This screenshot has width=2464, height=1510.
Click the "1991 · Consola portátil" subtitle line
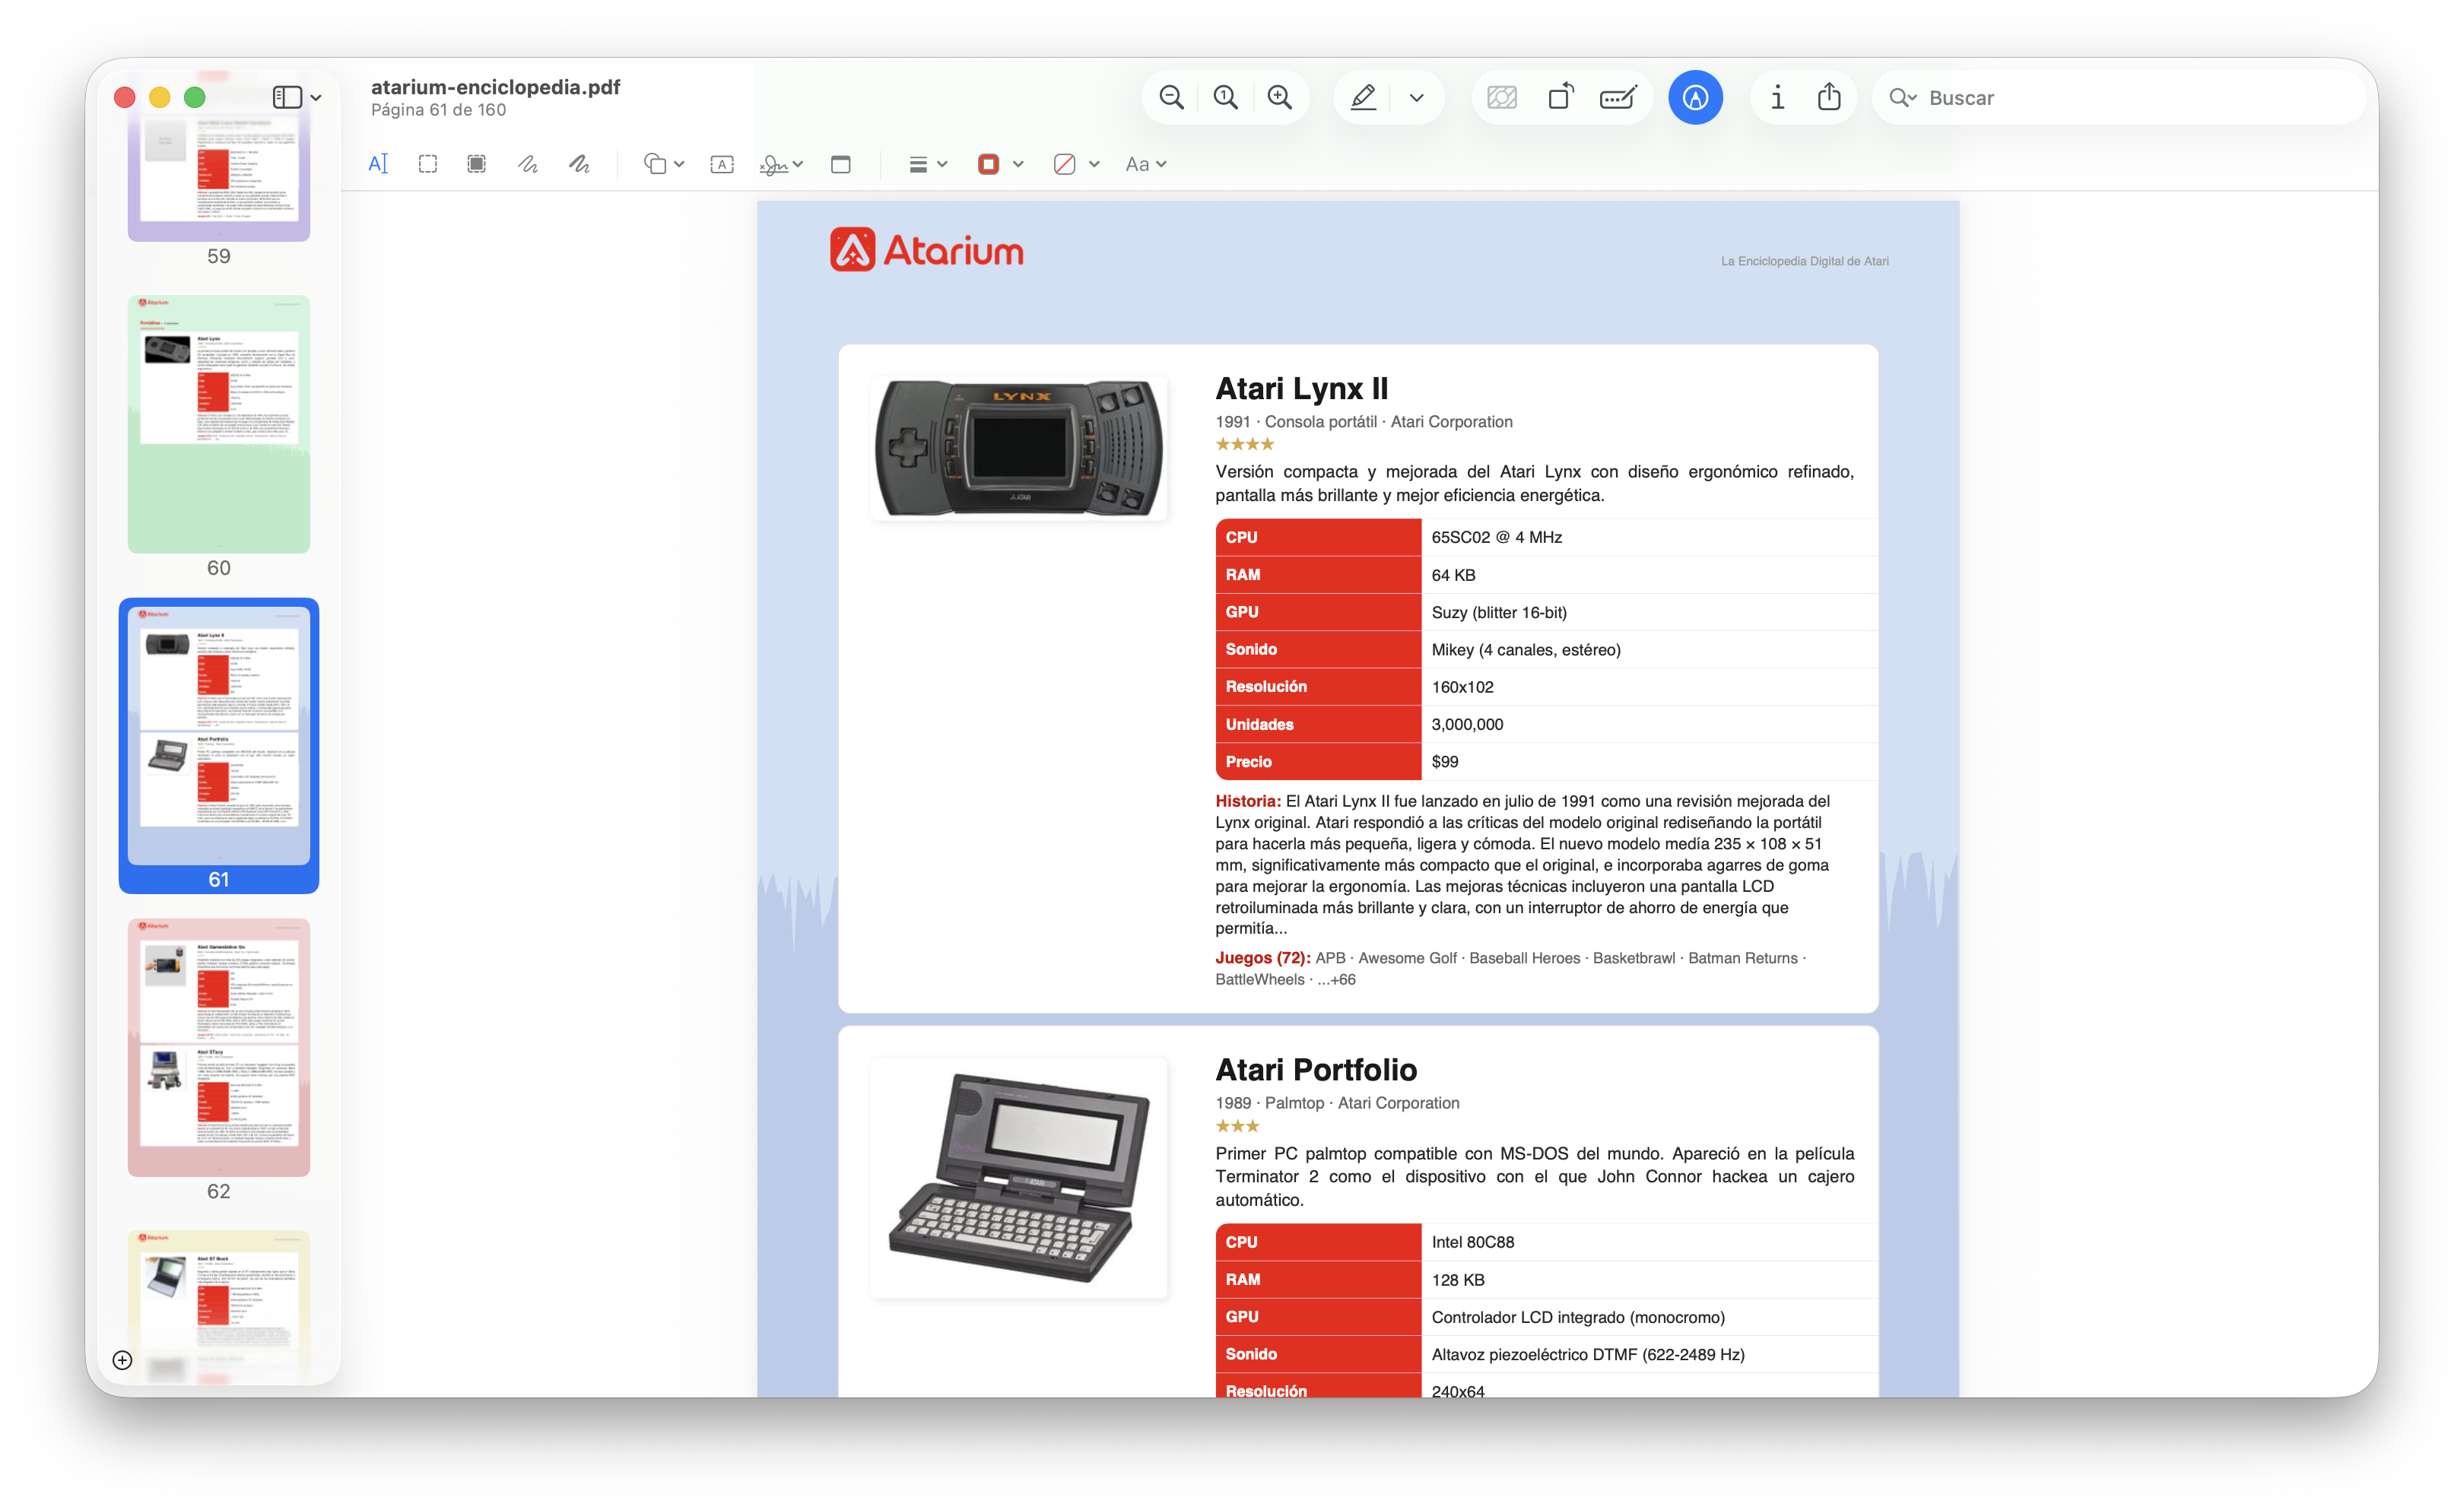pyautogui.click(x=1364, y=422)
